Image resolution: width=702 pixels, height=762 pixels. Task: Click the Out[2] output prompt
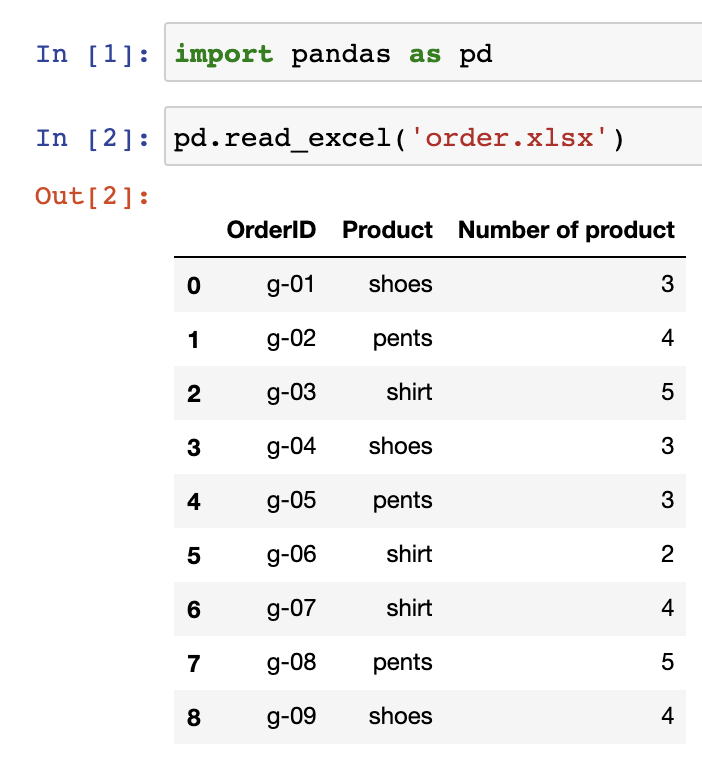tap(92, 196)
